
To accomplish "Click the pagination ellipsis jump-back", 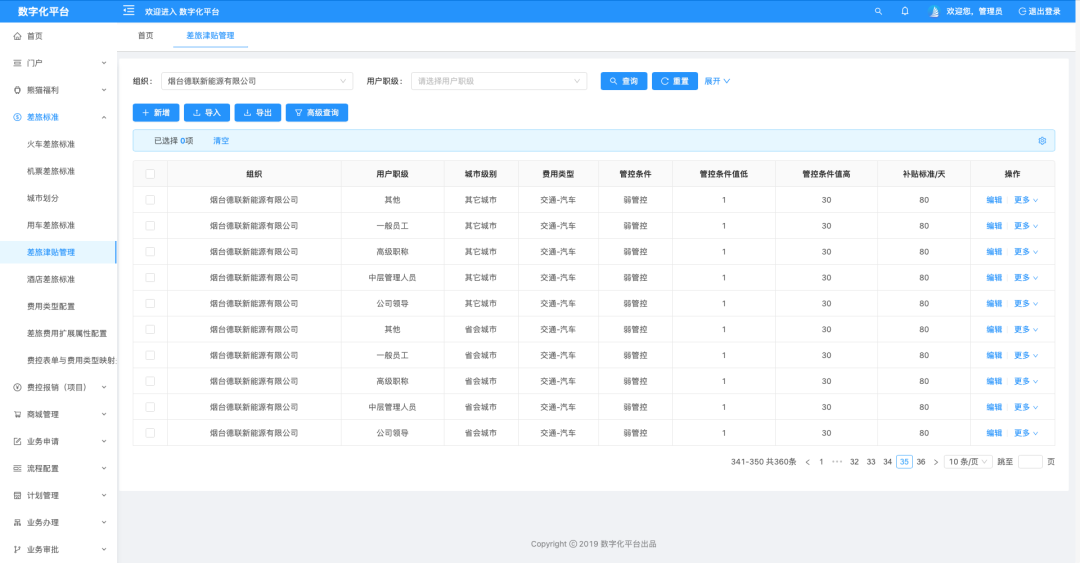I will (x=837, y=462).
